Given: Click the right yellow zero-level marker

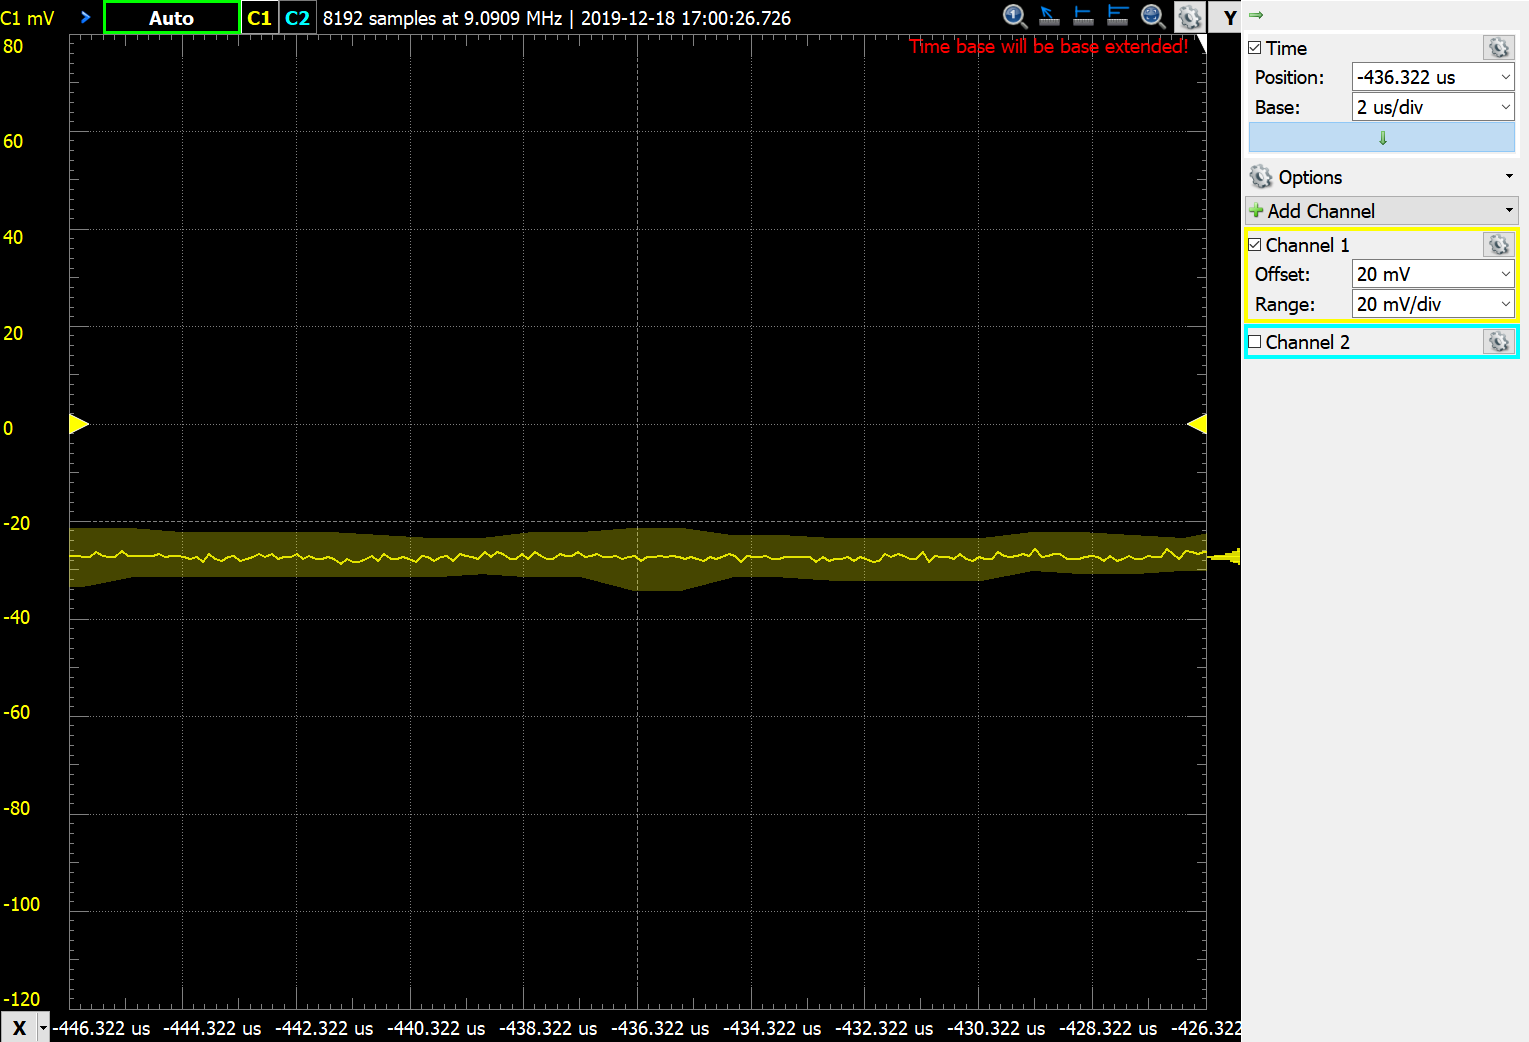Looking at the screenshot, I should [1196, 424].
